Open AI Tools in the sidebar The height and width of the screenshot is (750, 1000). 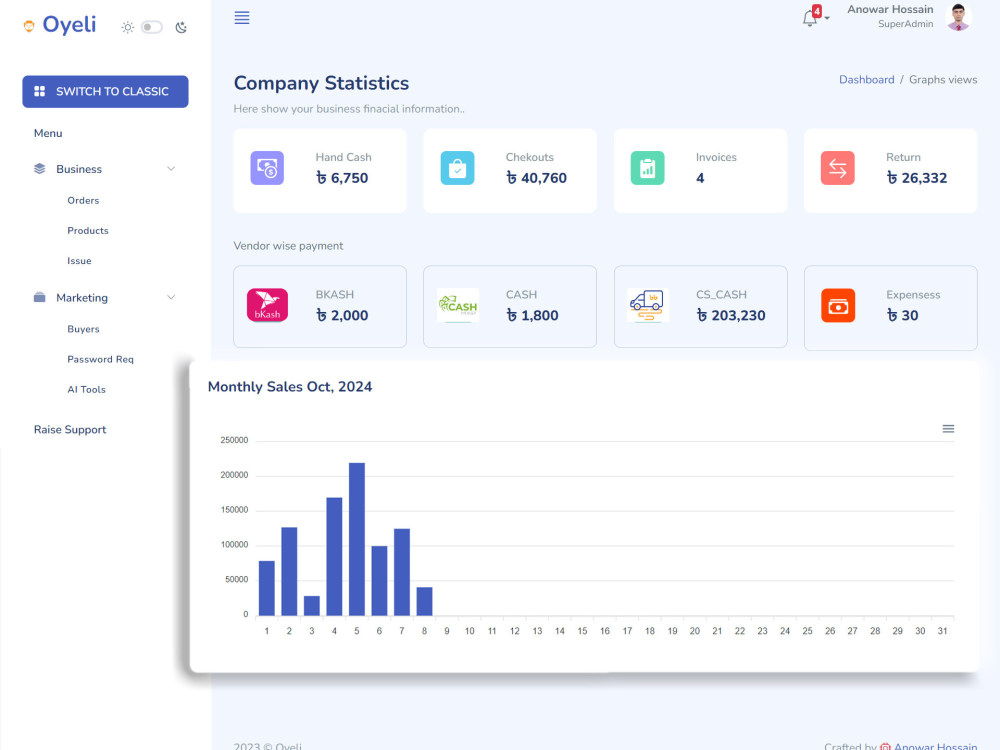click(x=87, y=390)
